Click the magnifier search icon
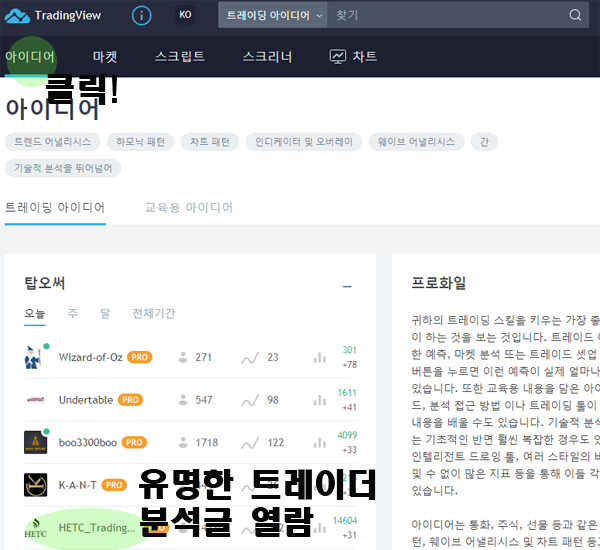Viewport: 600px width, 550px height. pos(575,15)
